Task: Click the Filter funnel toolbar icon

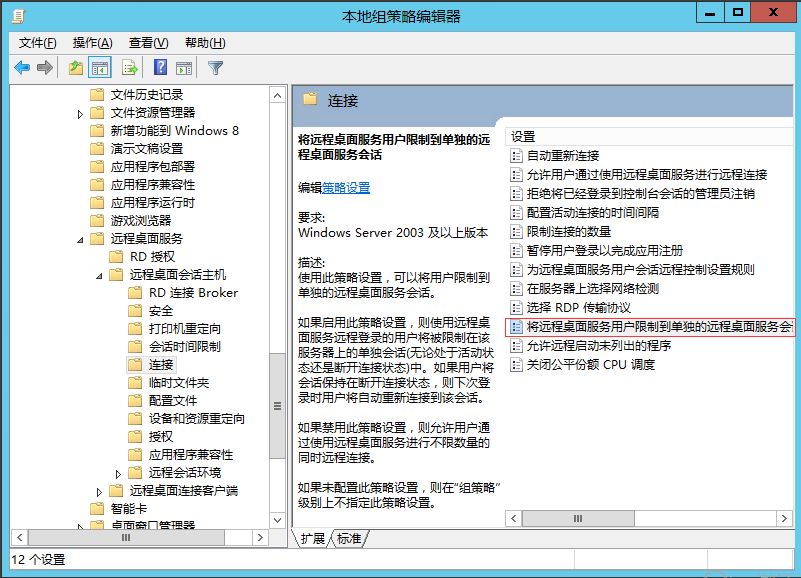Action: (x=216, y=67)
